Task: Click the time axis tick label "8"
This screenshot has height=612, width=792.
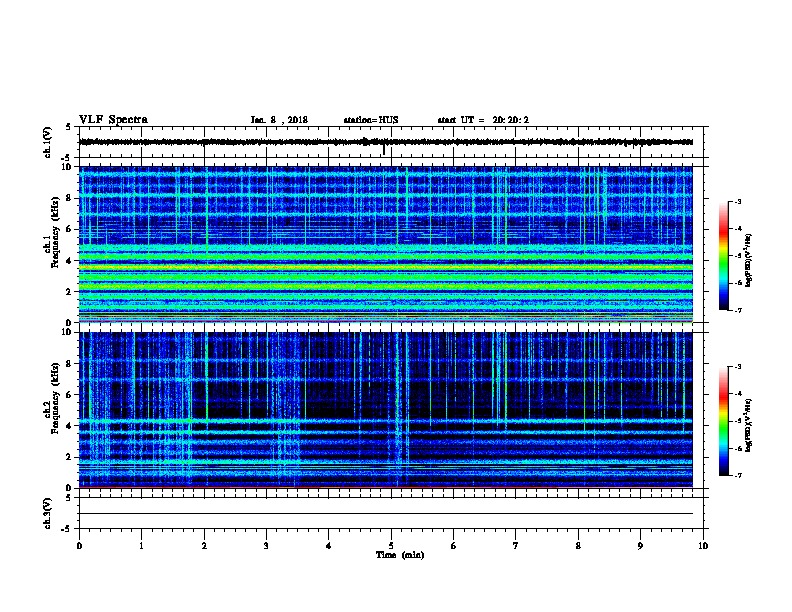Action: [x=578, y=545]
